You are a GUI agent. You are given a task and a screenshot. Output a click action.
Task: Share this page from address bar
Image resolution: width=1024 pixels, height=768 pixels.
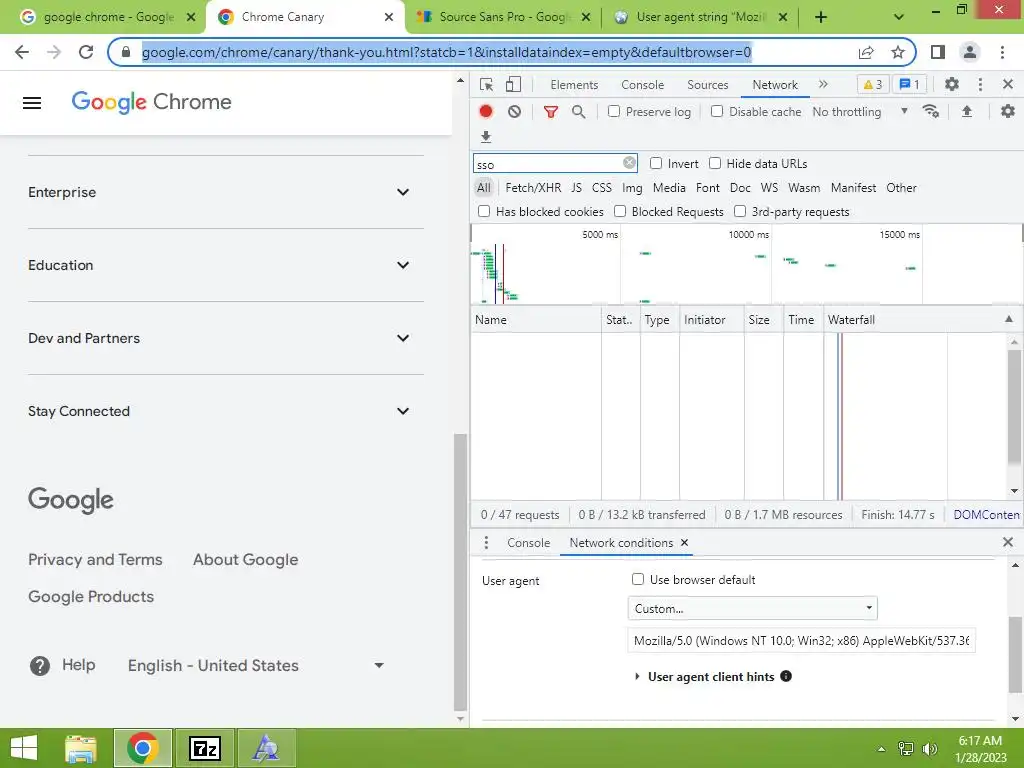pos(866,52)
